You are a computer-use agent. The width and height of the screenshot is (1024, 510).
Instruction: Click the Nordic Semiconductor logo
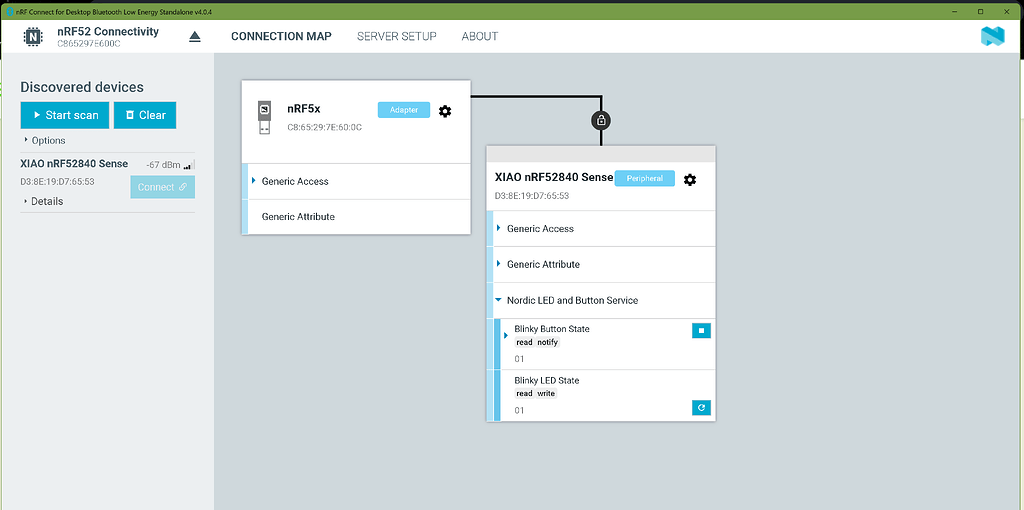tap(992, 36)
